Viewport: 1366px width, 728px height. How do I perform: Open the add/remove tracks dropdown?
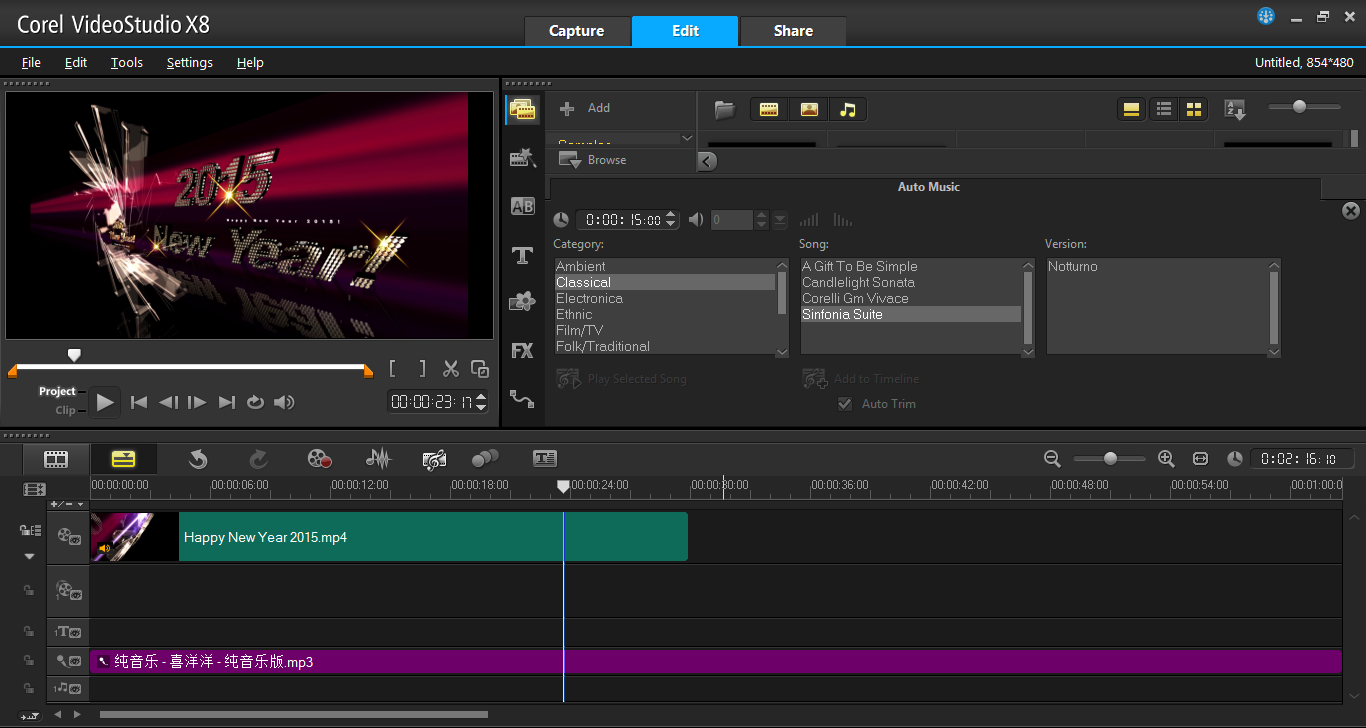68,504
